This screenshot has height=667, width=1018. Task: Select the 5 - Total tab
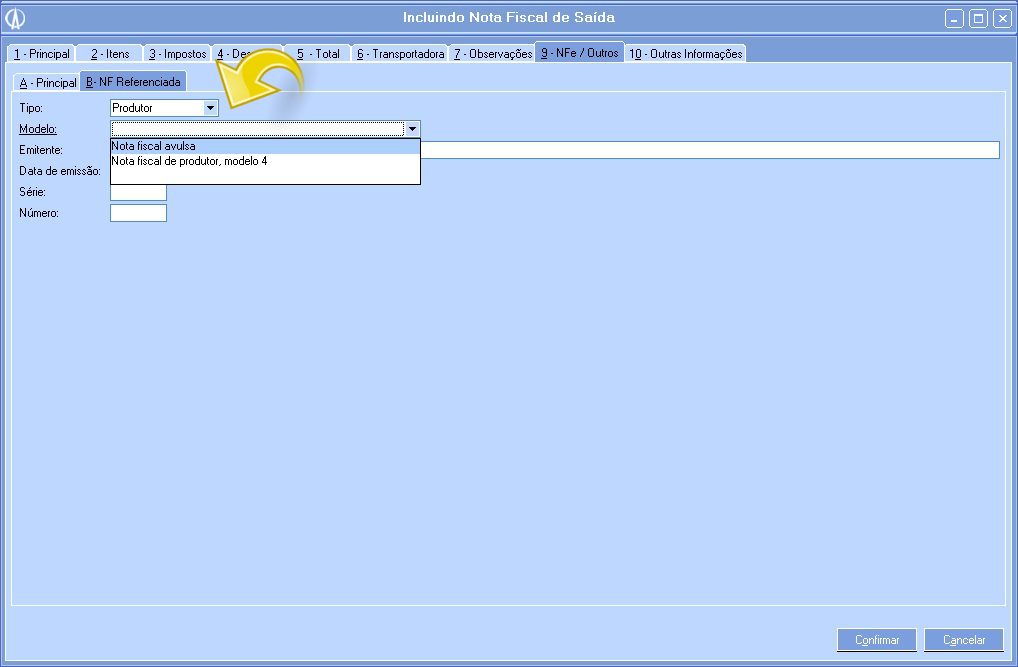(x=317, y=54)
